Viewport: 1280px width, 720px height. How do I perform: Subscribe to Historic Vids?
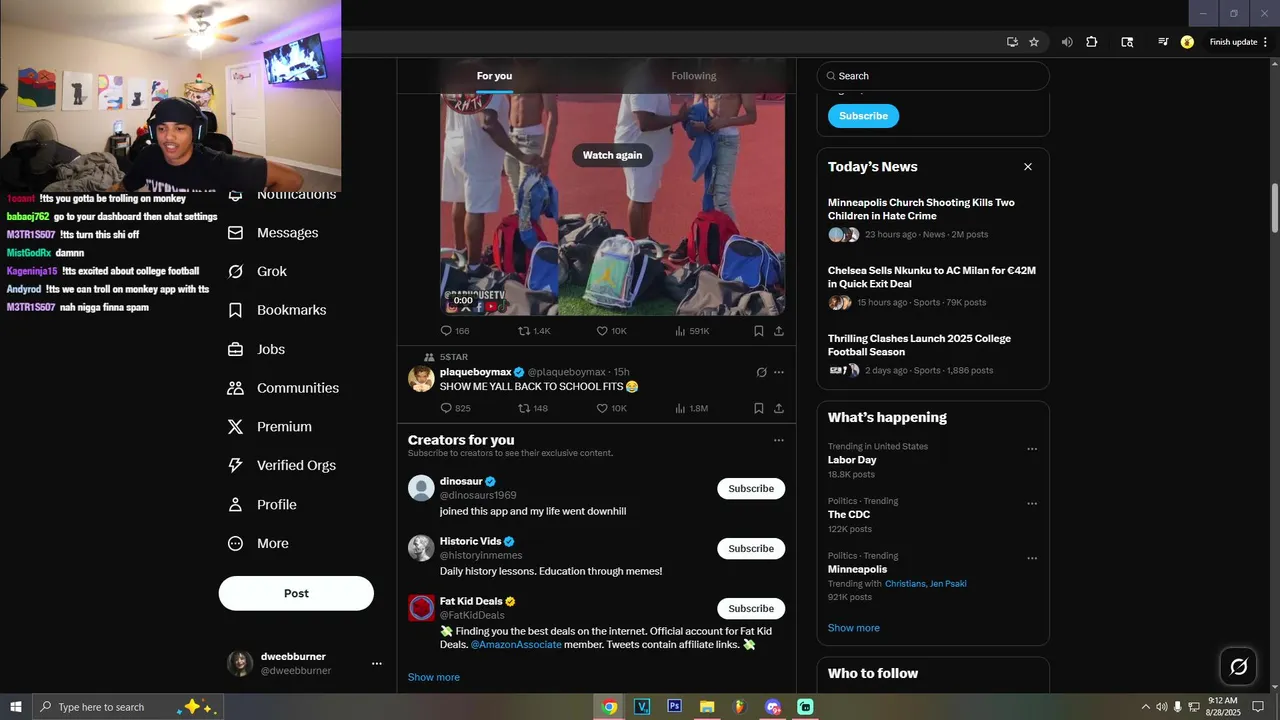coord(751,549)
